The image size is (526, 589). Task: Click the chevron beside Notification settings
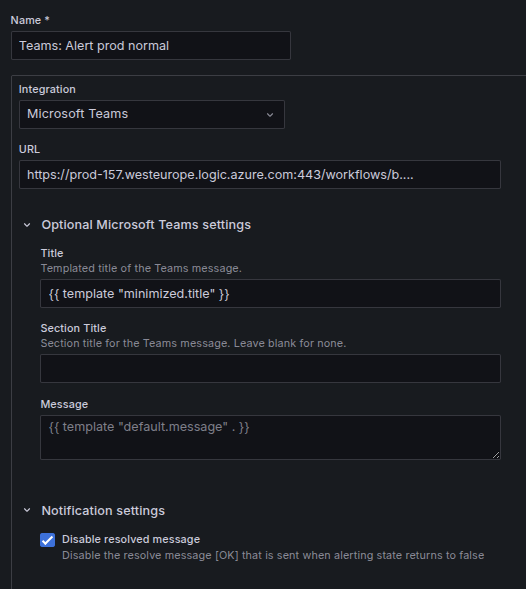point(27,510)
